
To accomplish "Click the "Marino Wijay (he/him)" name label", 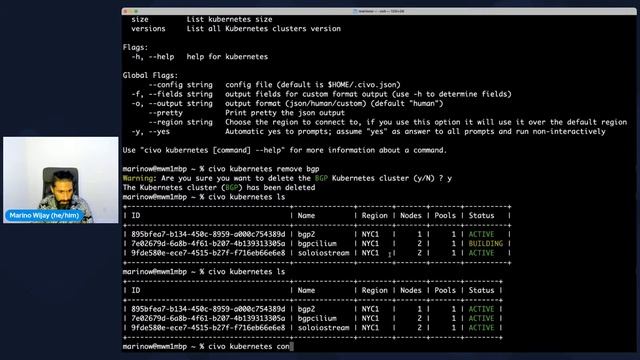I will click(x=44, y=215).
